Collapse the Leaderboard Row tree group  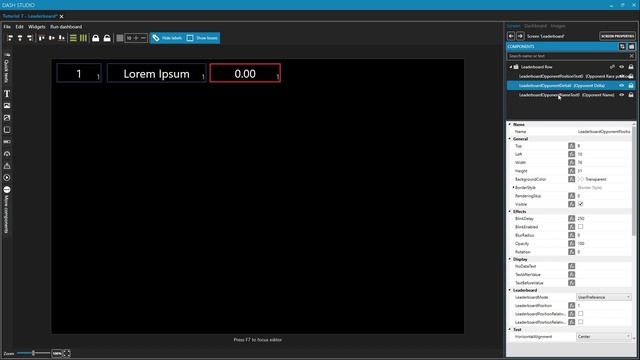point(510,67)
